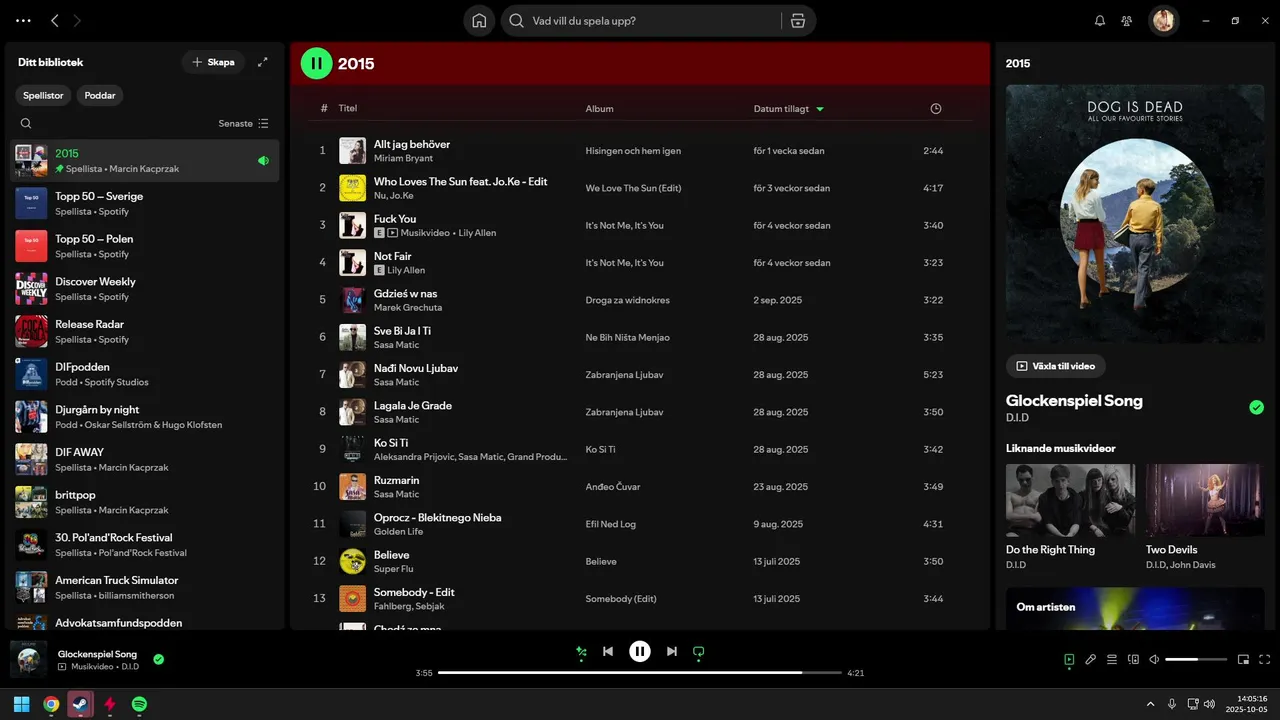This screenshot has width=1280, height=720.
Task: Open the lyrics microphone icon
Action: [1091, 659]
